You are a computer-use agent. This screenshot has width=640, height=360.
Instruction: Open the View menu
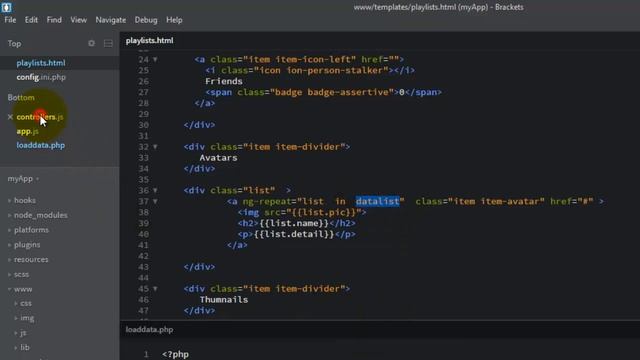[78, 20]
